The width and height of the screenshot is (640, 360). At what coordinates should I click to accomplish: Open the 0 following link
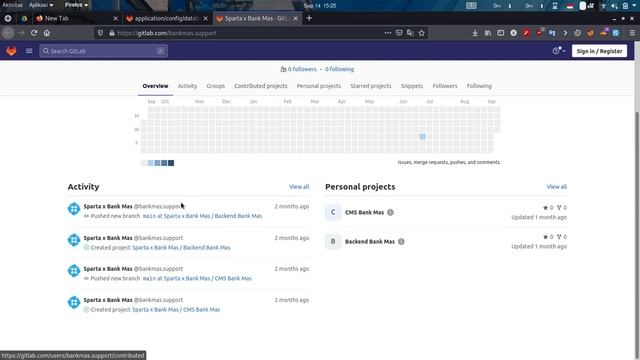[x=340, y=69]
